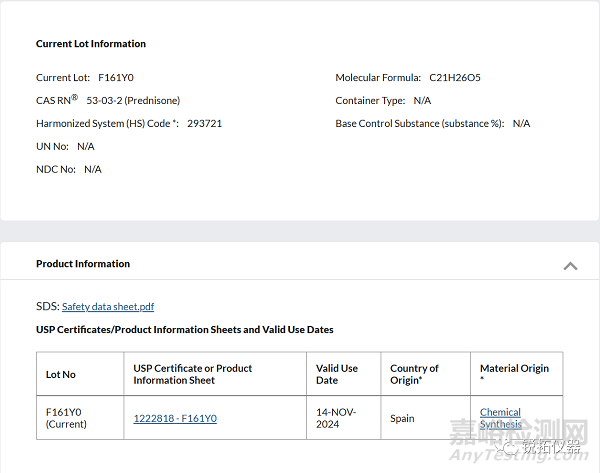Click the Lot No column header
This screenshot has height=473, width=600.
[x=61, y=375]
